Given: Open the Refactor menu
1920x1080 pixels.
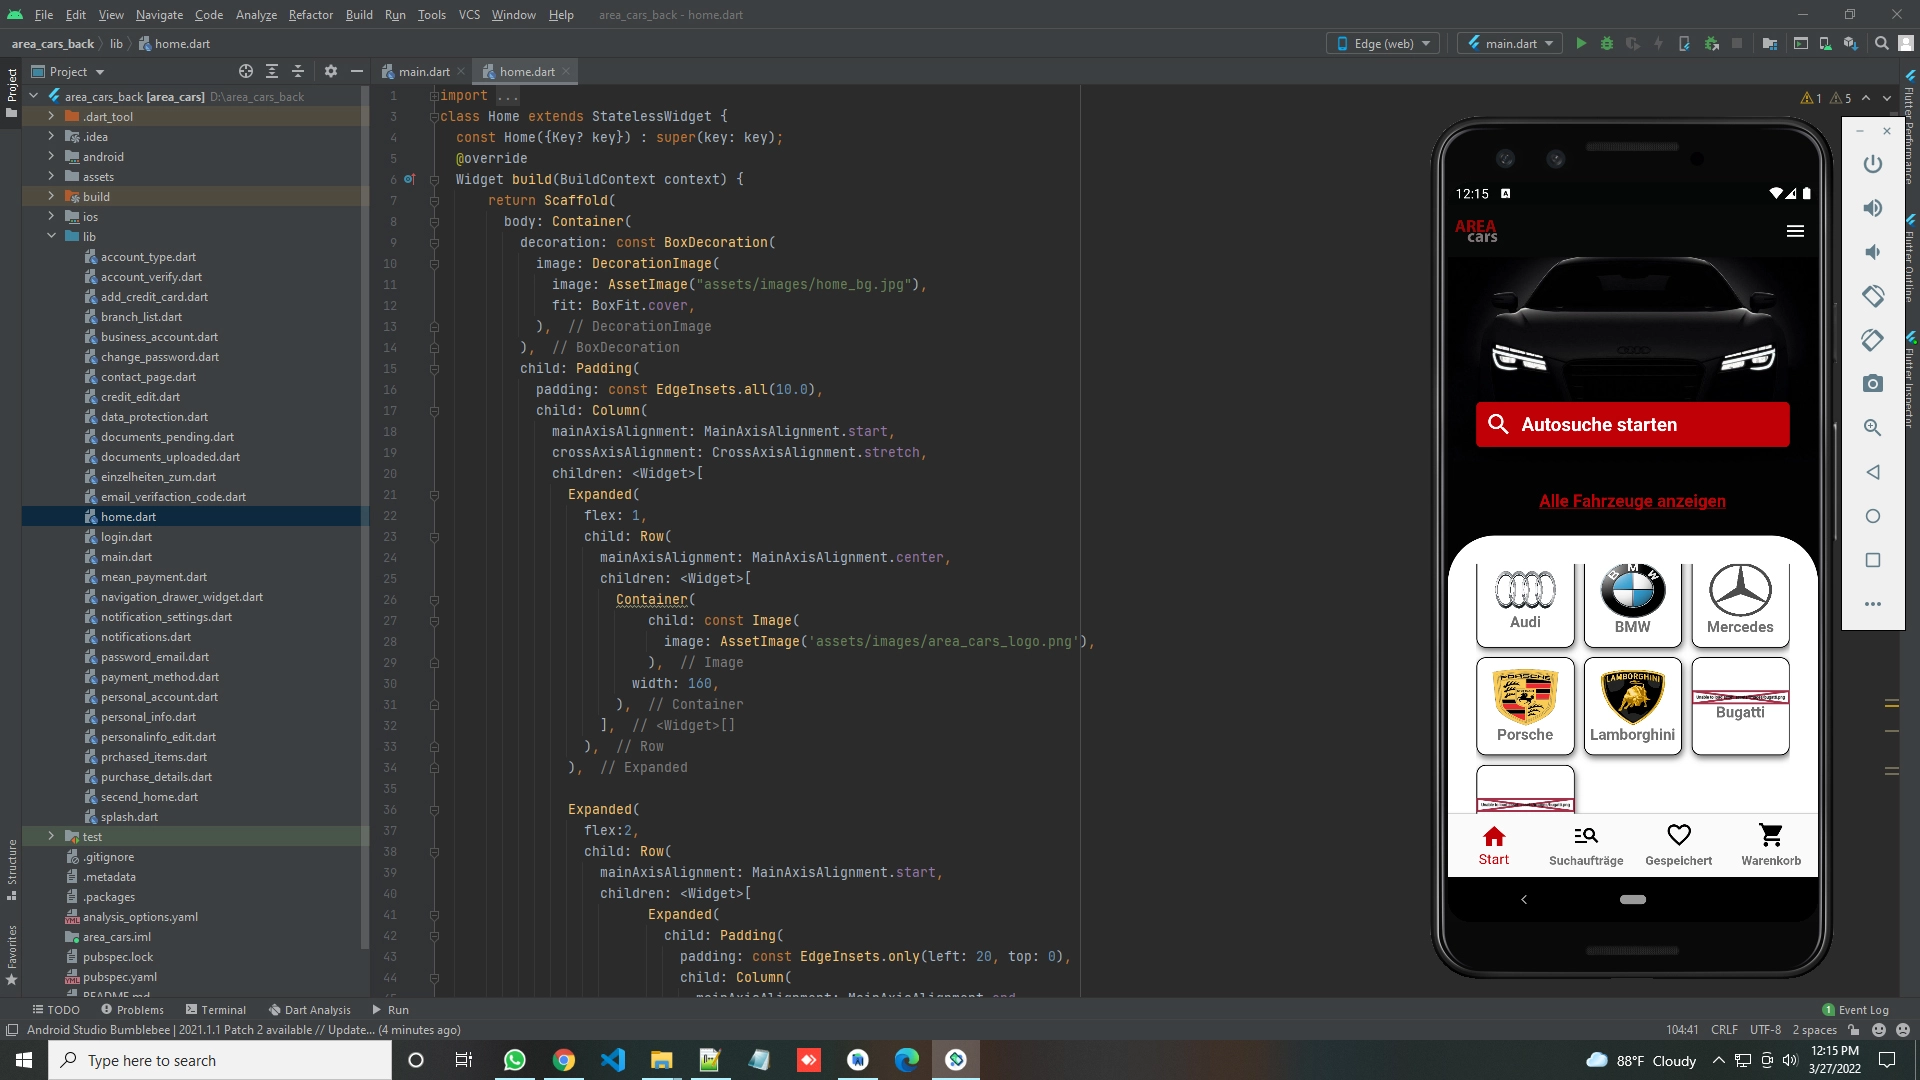Looking at the screenshot, I should click(311, 15).
